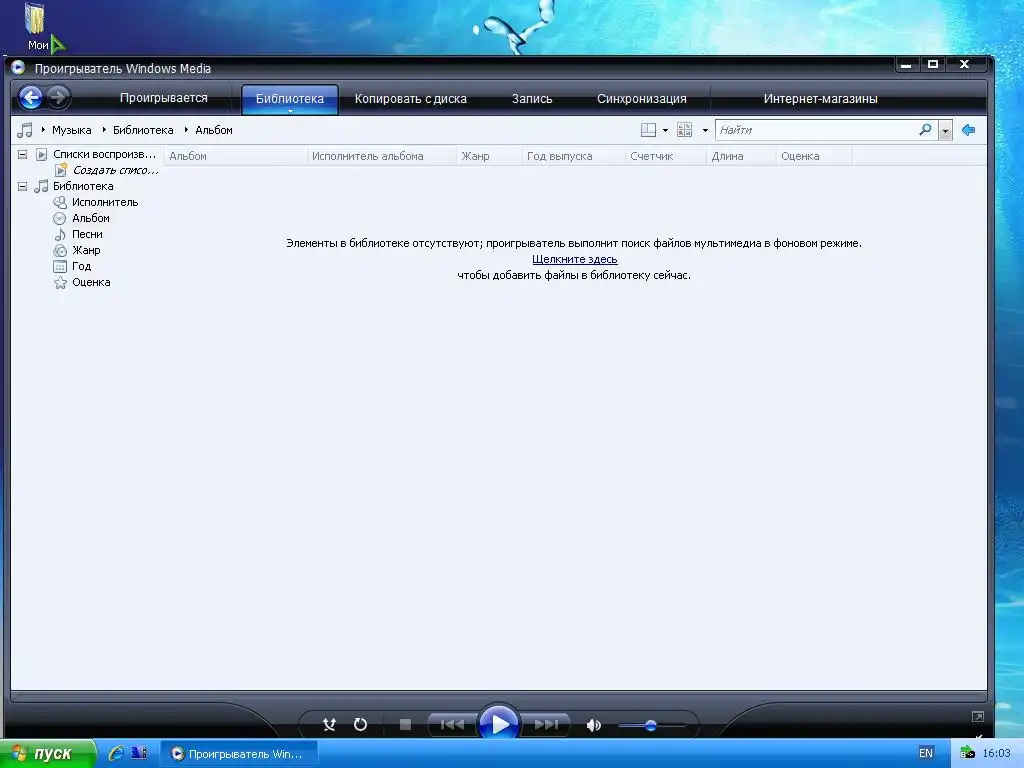Click the EN language indicator
This screenshot has height=768, width=1024.
925,753
